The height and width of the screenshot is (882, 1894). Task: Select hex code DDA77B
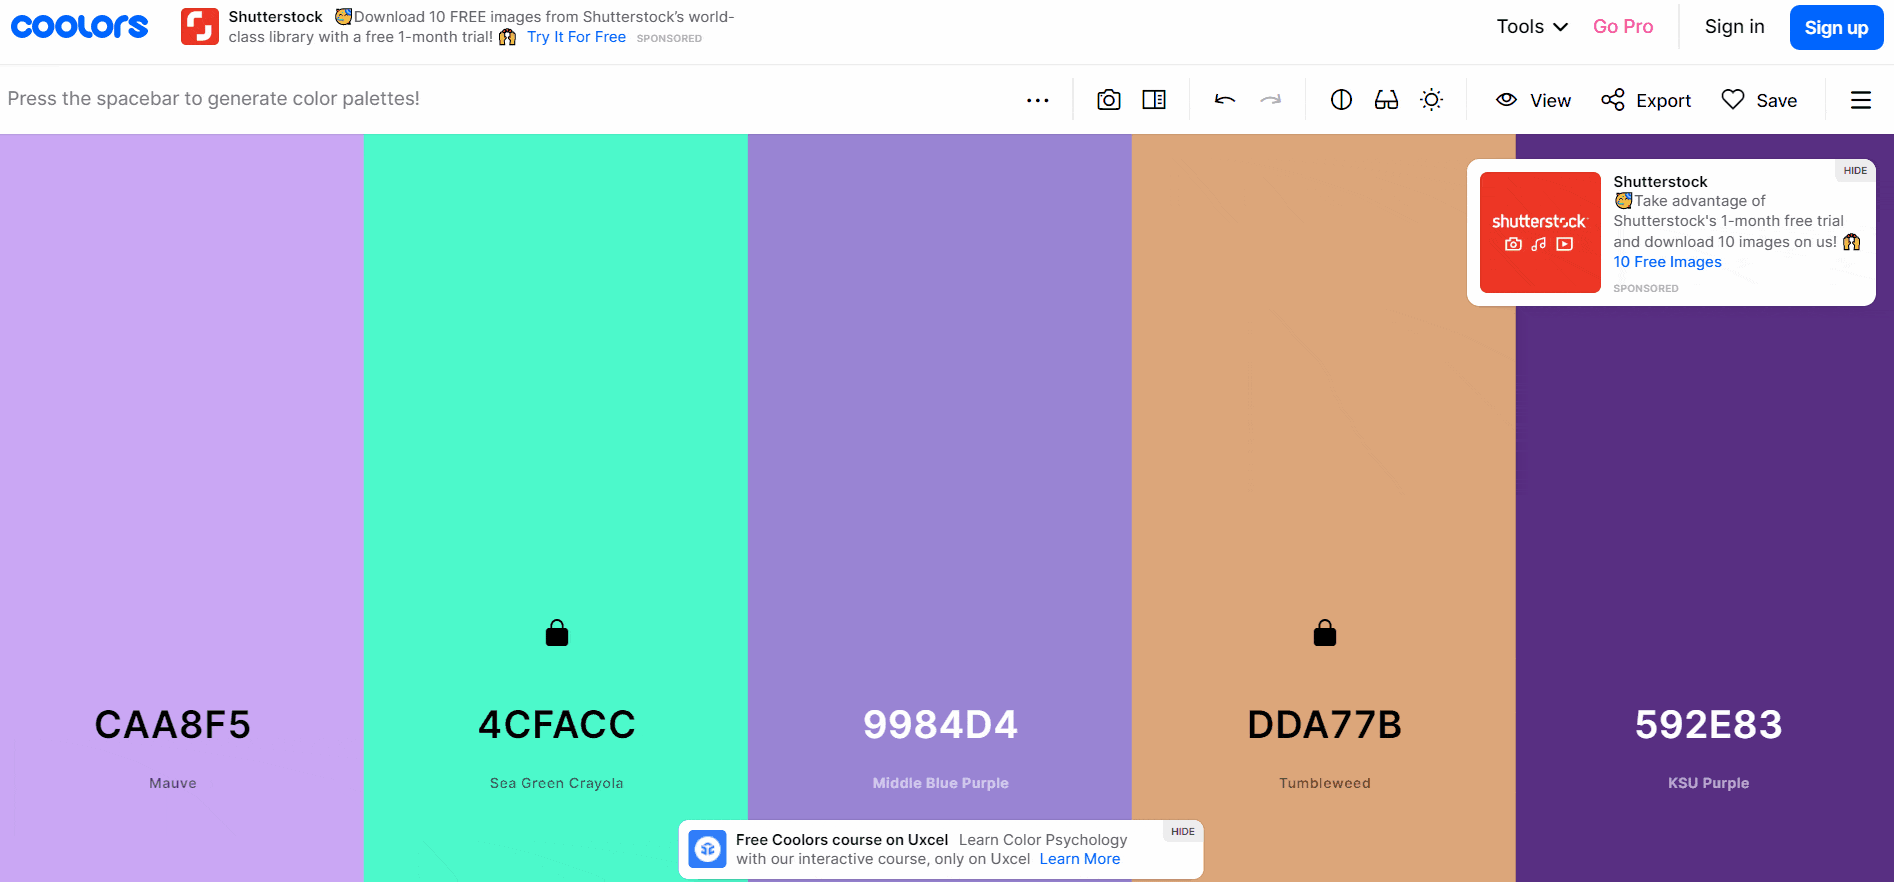coord(1325,724)
